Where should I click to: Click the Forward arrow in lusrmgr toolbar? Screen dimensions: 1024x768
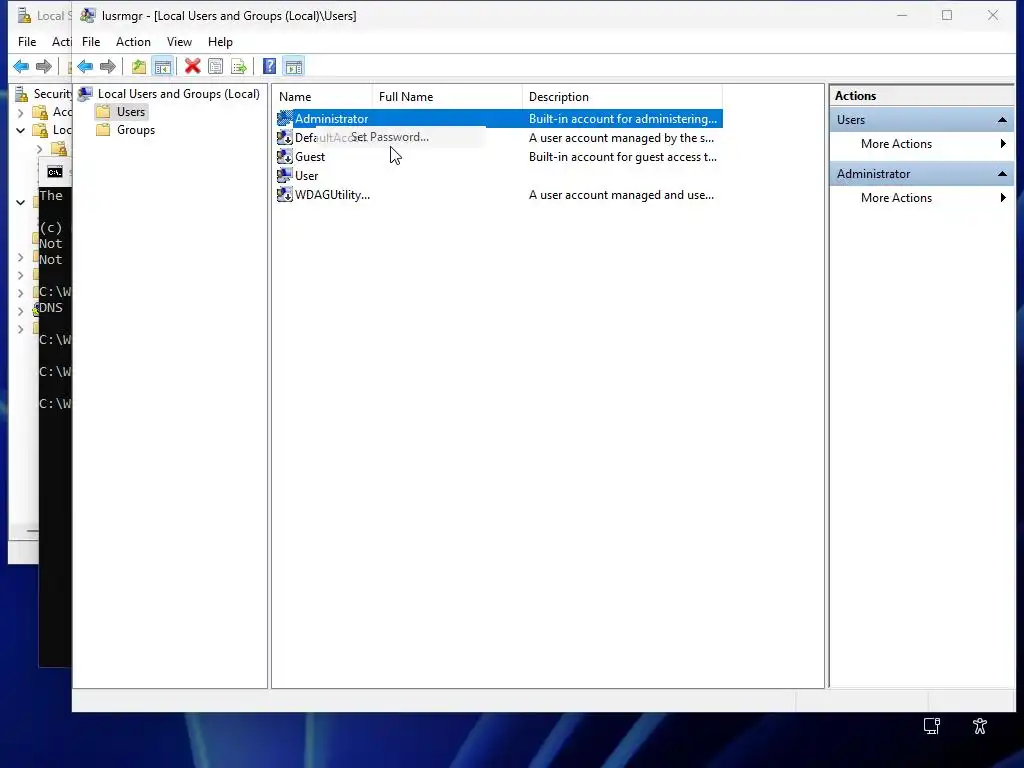[x=108, y=66]
